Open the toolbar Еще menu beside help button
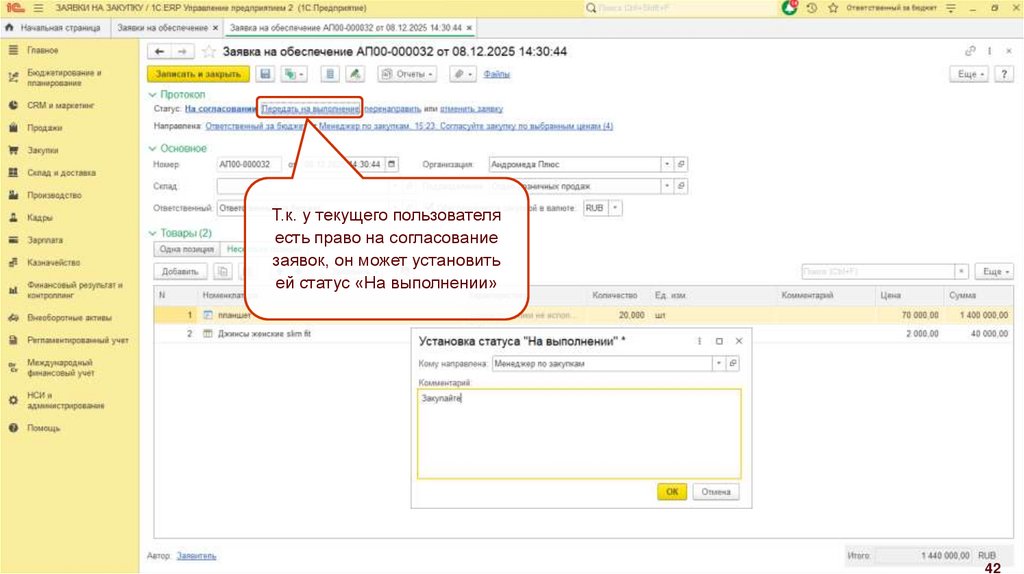This screenshot has width=1024, height=574. click(970, 74)
